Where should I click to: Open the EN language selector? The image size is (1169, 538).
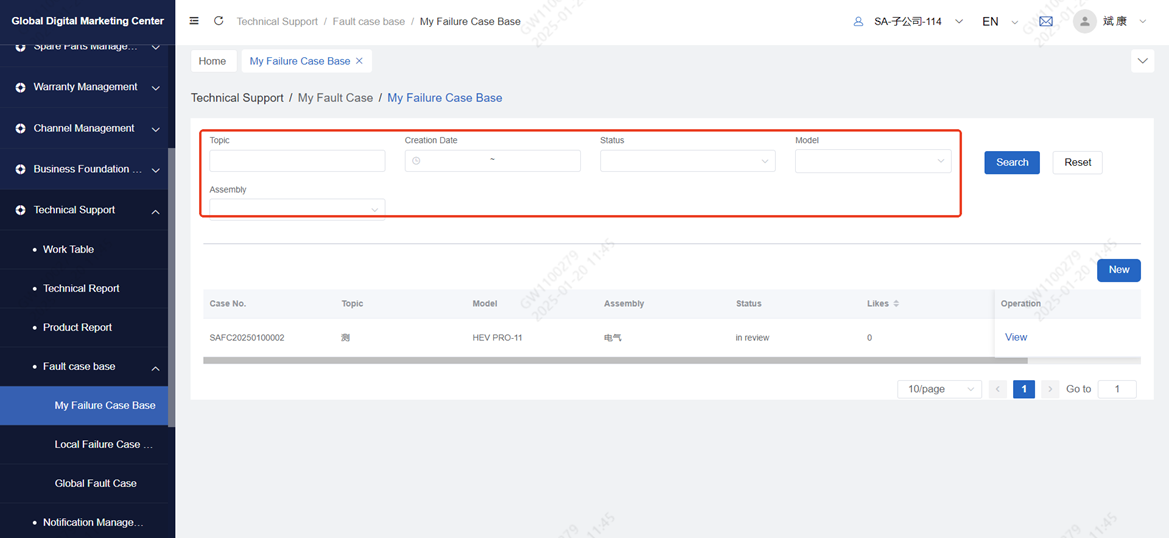click(x=999, y=21)
